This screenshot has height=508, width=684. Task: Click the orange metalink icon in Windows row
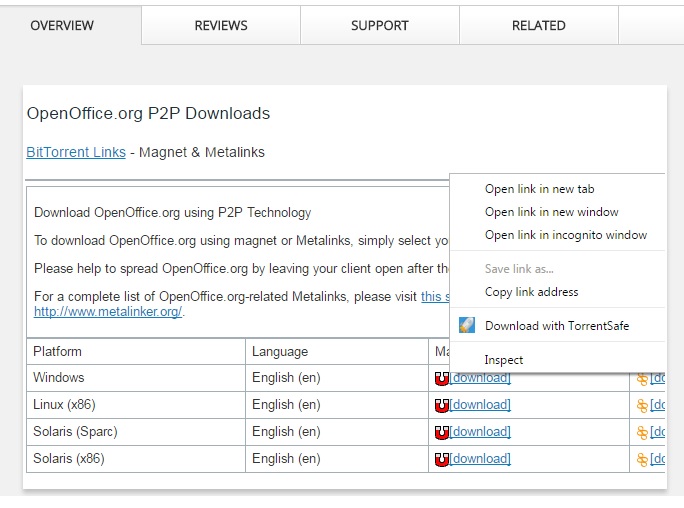click(642, 379)
